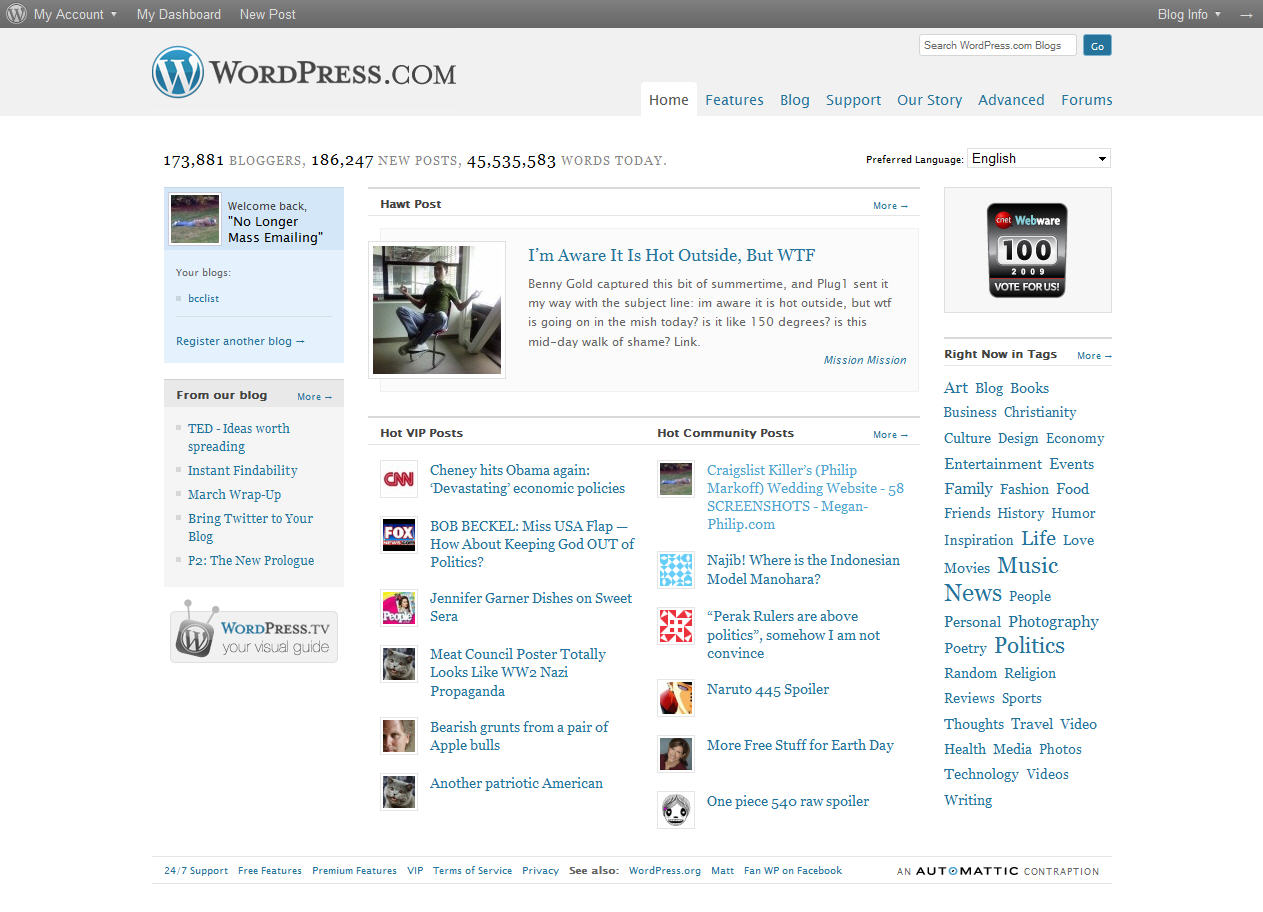The width and height of the screenshot is (1263, 912).
Task: Click the arrow icon at top right
Action: click(1246, 15)
